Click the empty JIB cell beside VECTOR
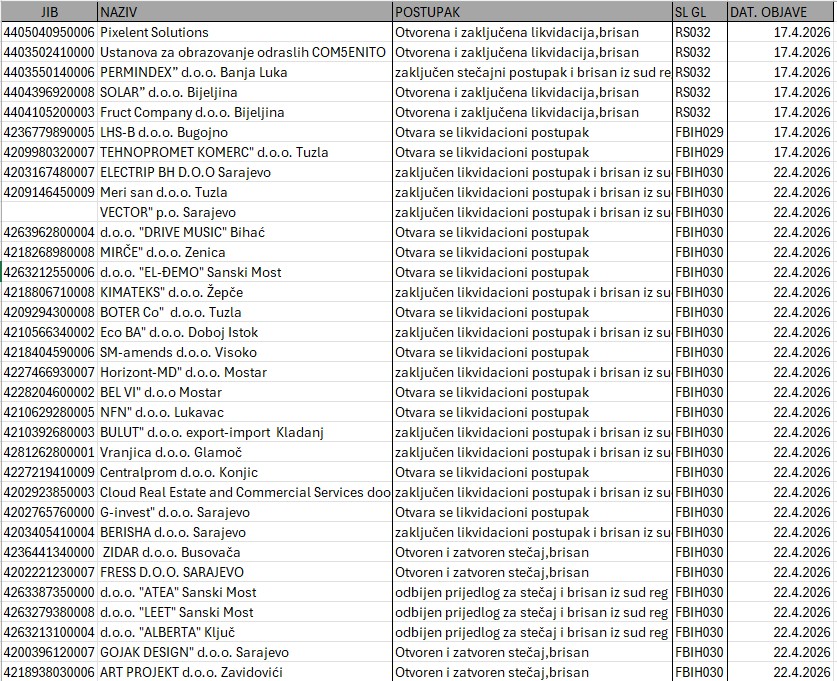The height and width of the screenshot is (681, 837). (x=49, y=212)
